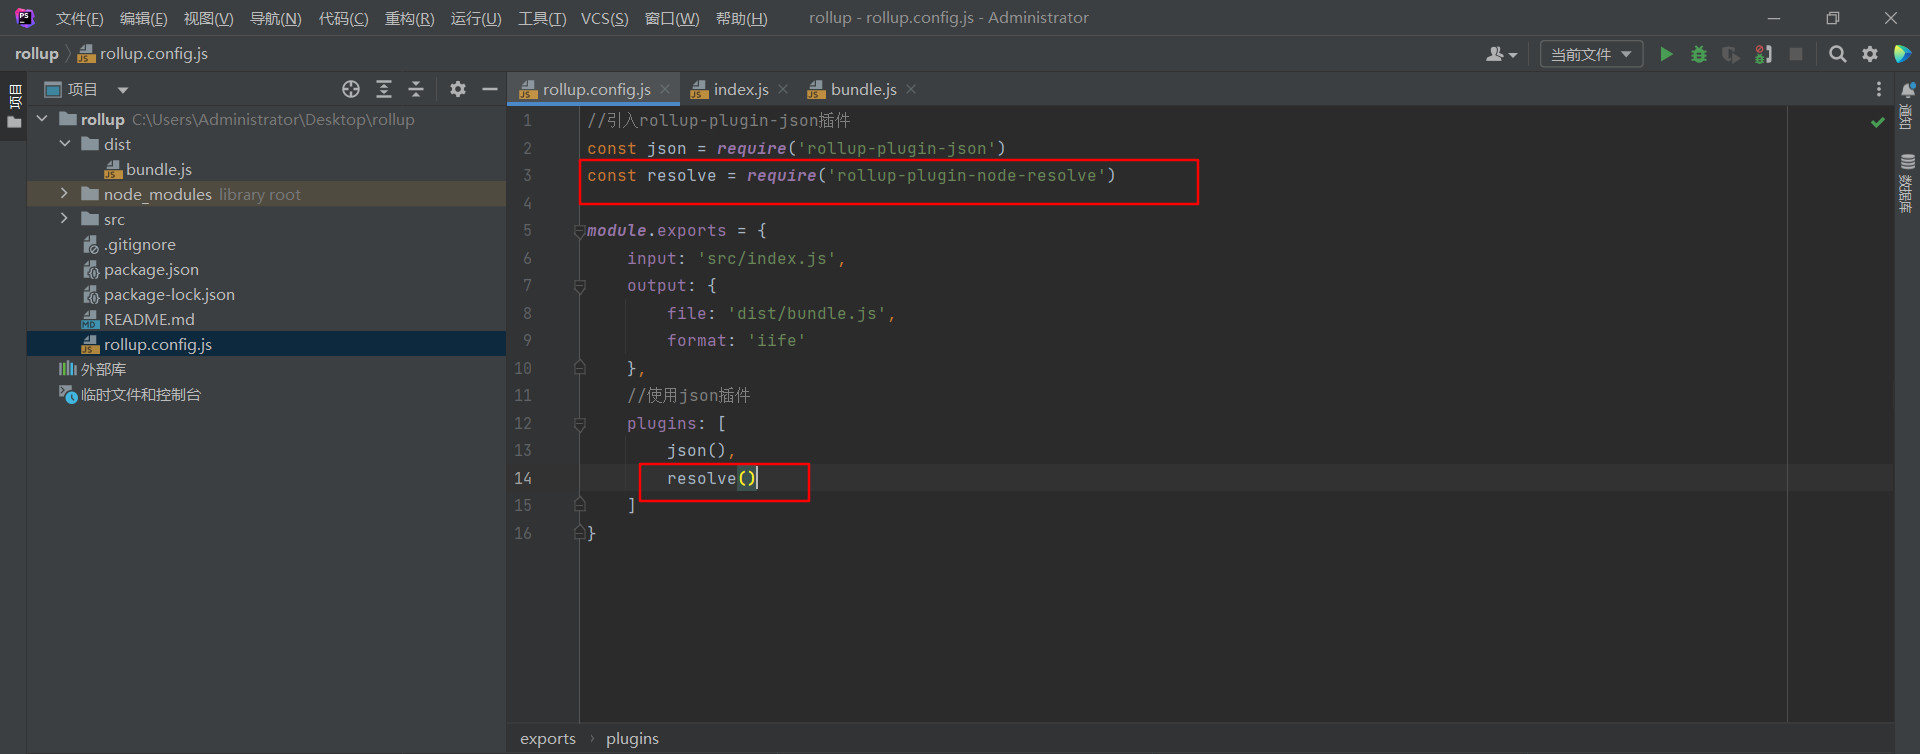This screenshot has height=754, width=1920.
Task: Open the 运行(U) menu
Action: click(x=476, y=18)
